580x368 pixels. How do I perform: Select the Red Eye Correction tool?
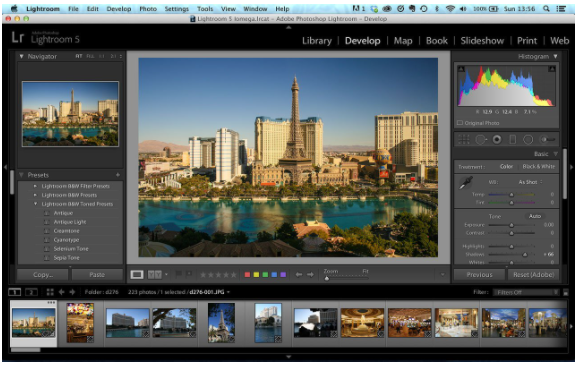(497, 139)
